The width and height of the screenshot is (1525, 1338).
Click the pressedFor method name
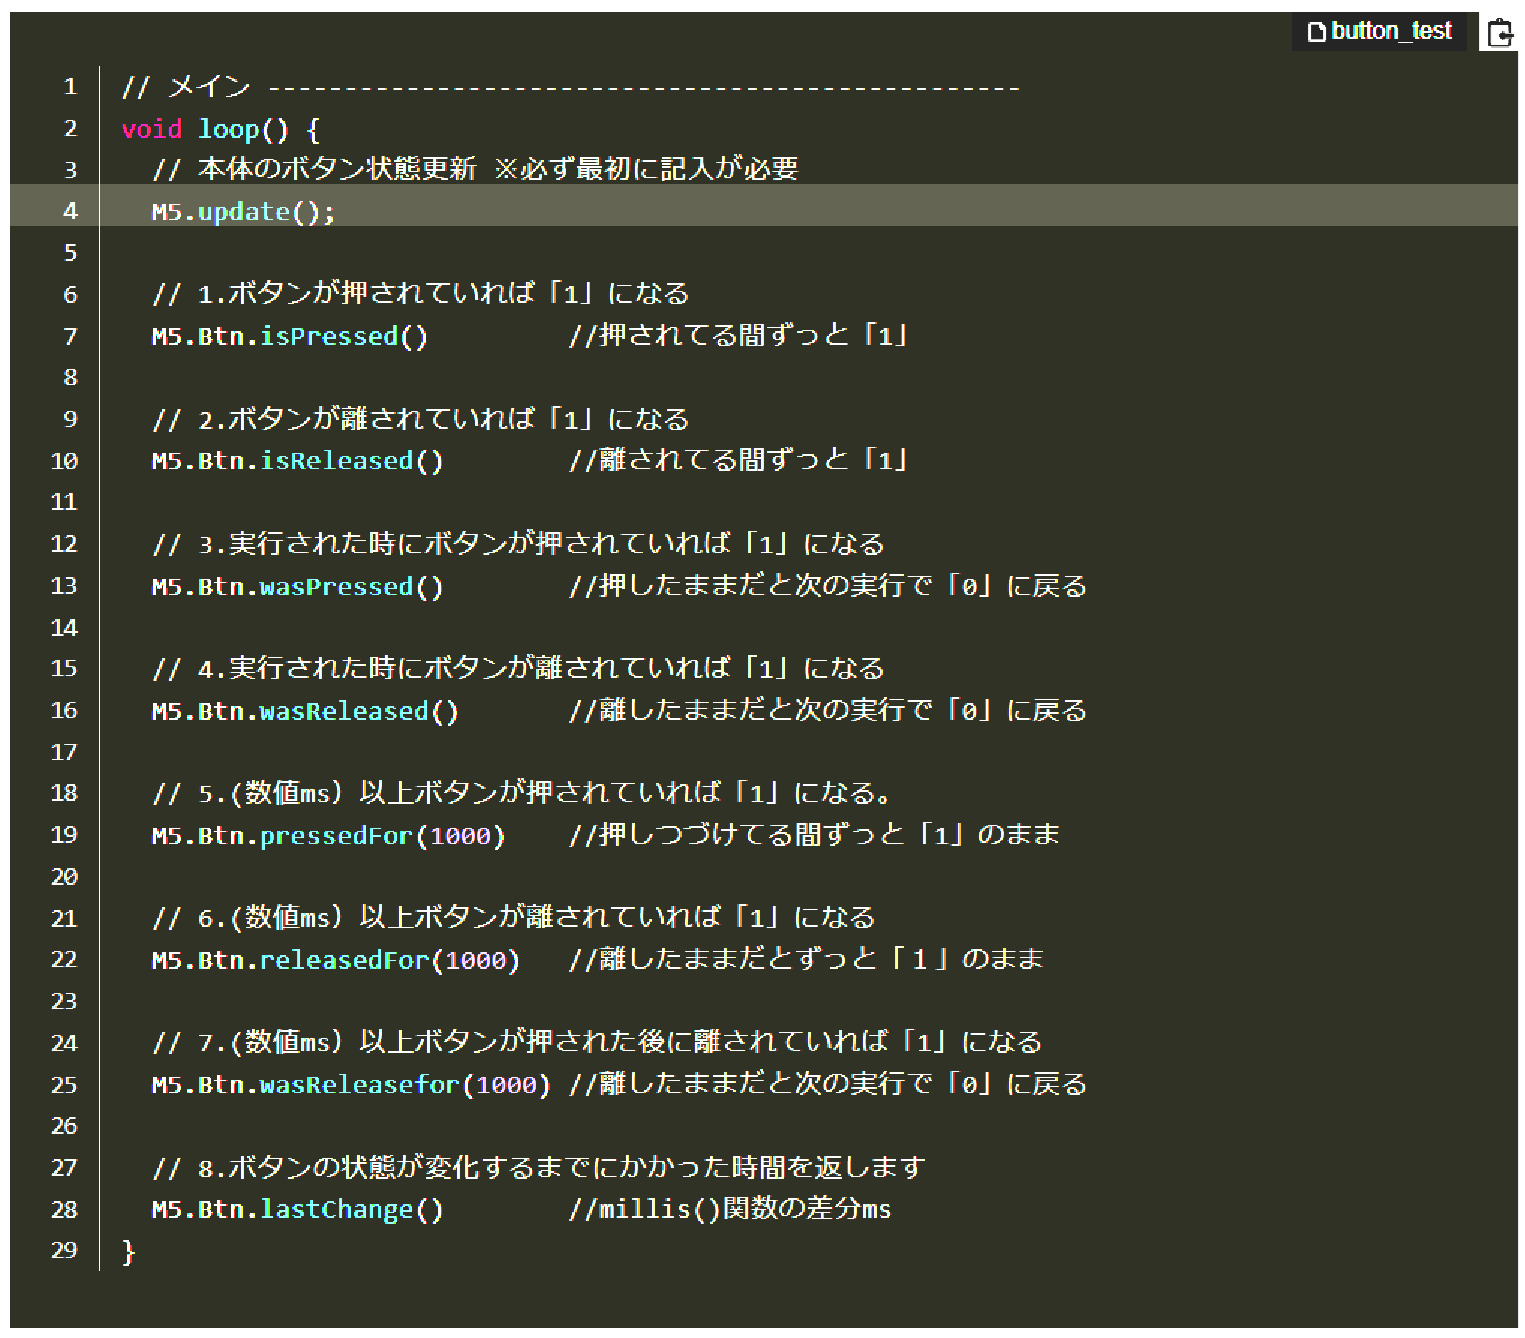pos(337,836)
